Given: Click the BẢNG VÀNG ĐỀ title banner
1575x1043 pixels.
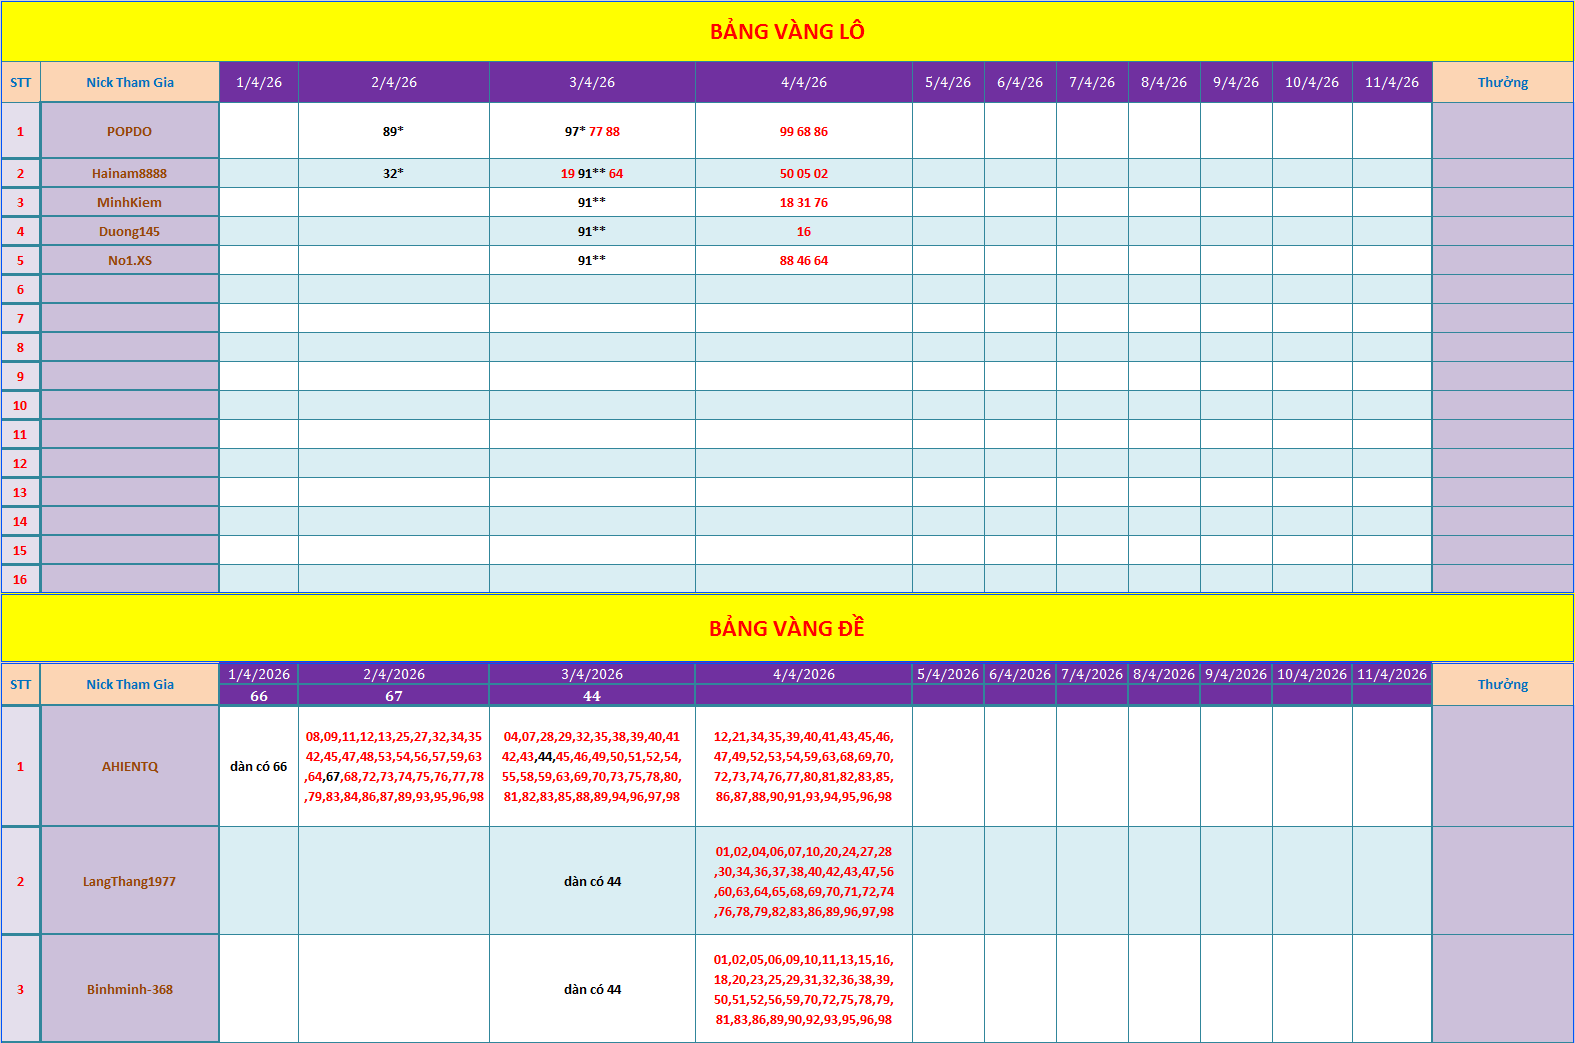Looking at the screenshot, I should (787, 628).
